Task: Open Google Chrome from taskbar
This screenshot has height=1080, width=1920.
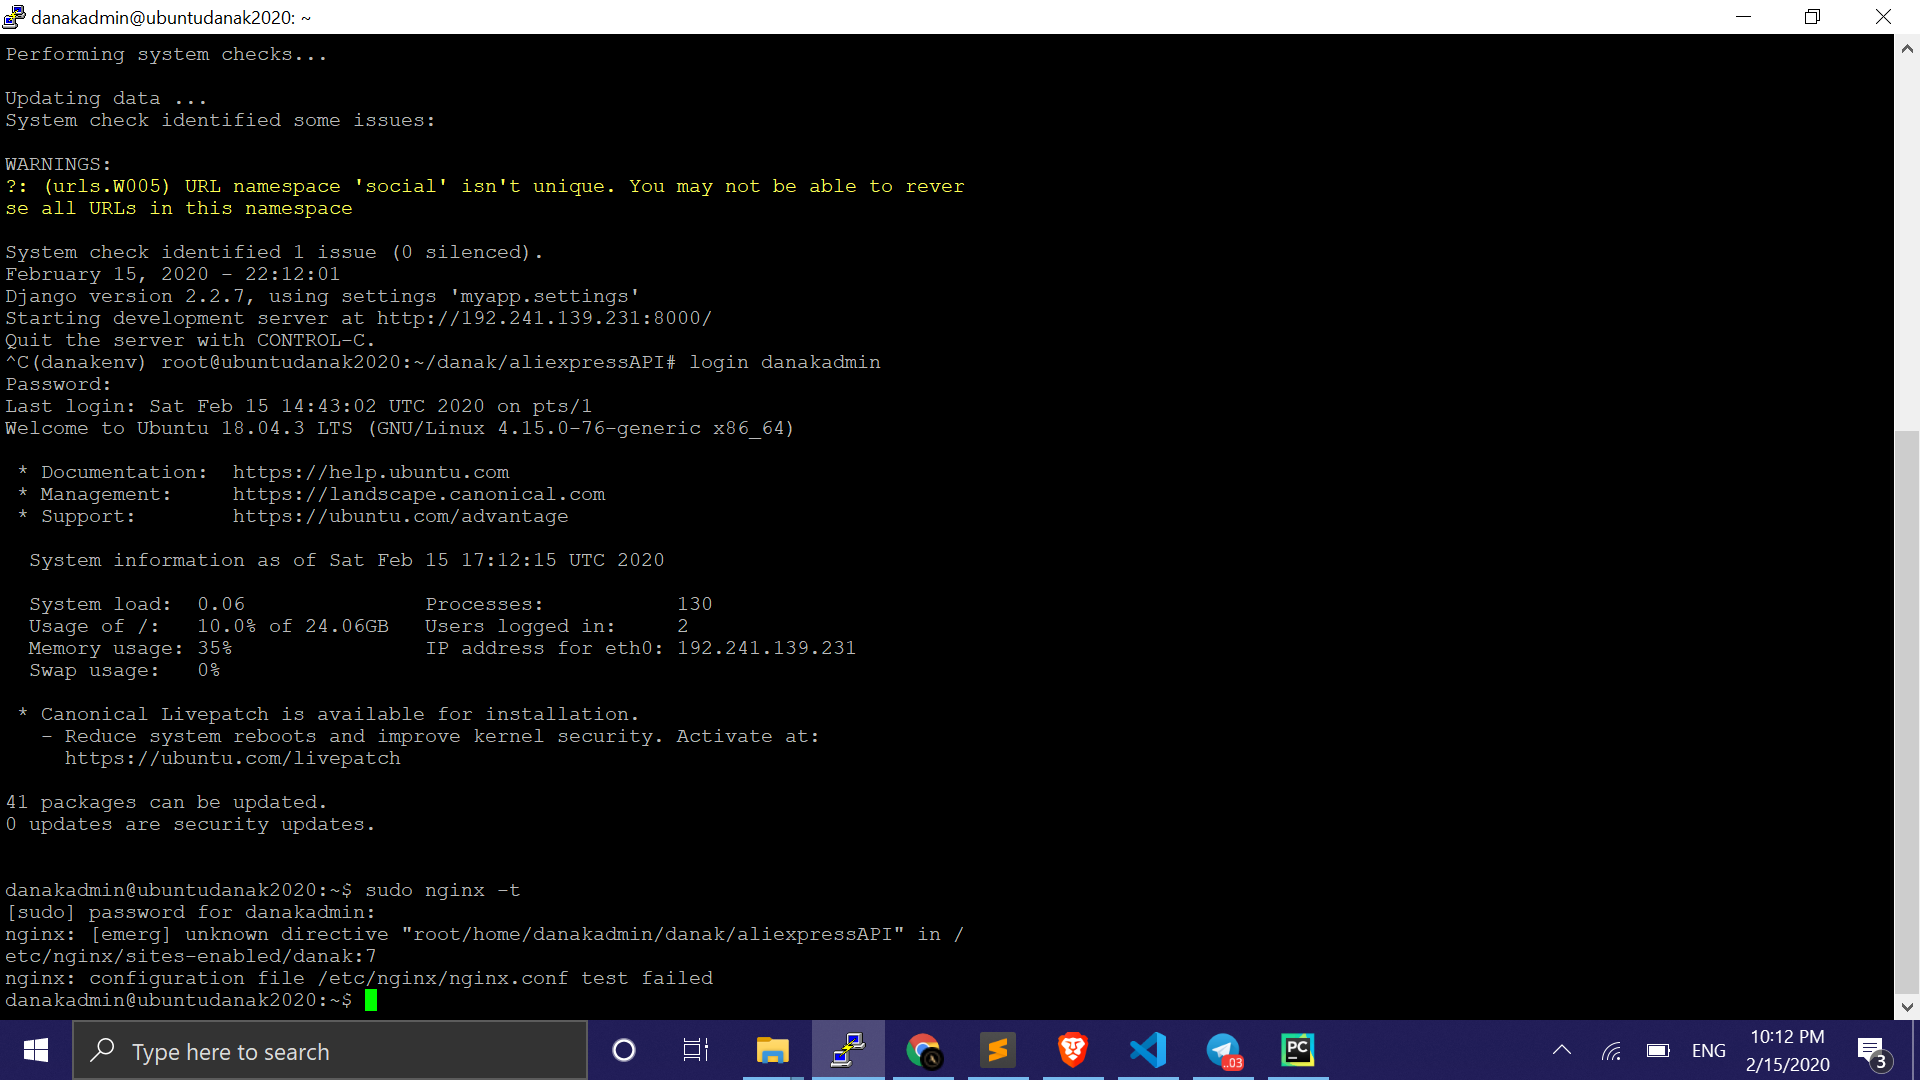Action: point(923,1050)
